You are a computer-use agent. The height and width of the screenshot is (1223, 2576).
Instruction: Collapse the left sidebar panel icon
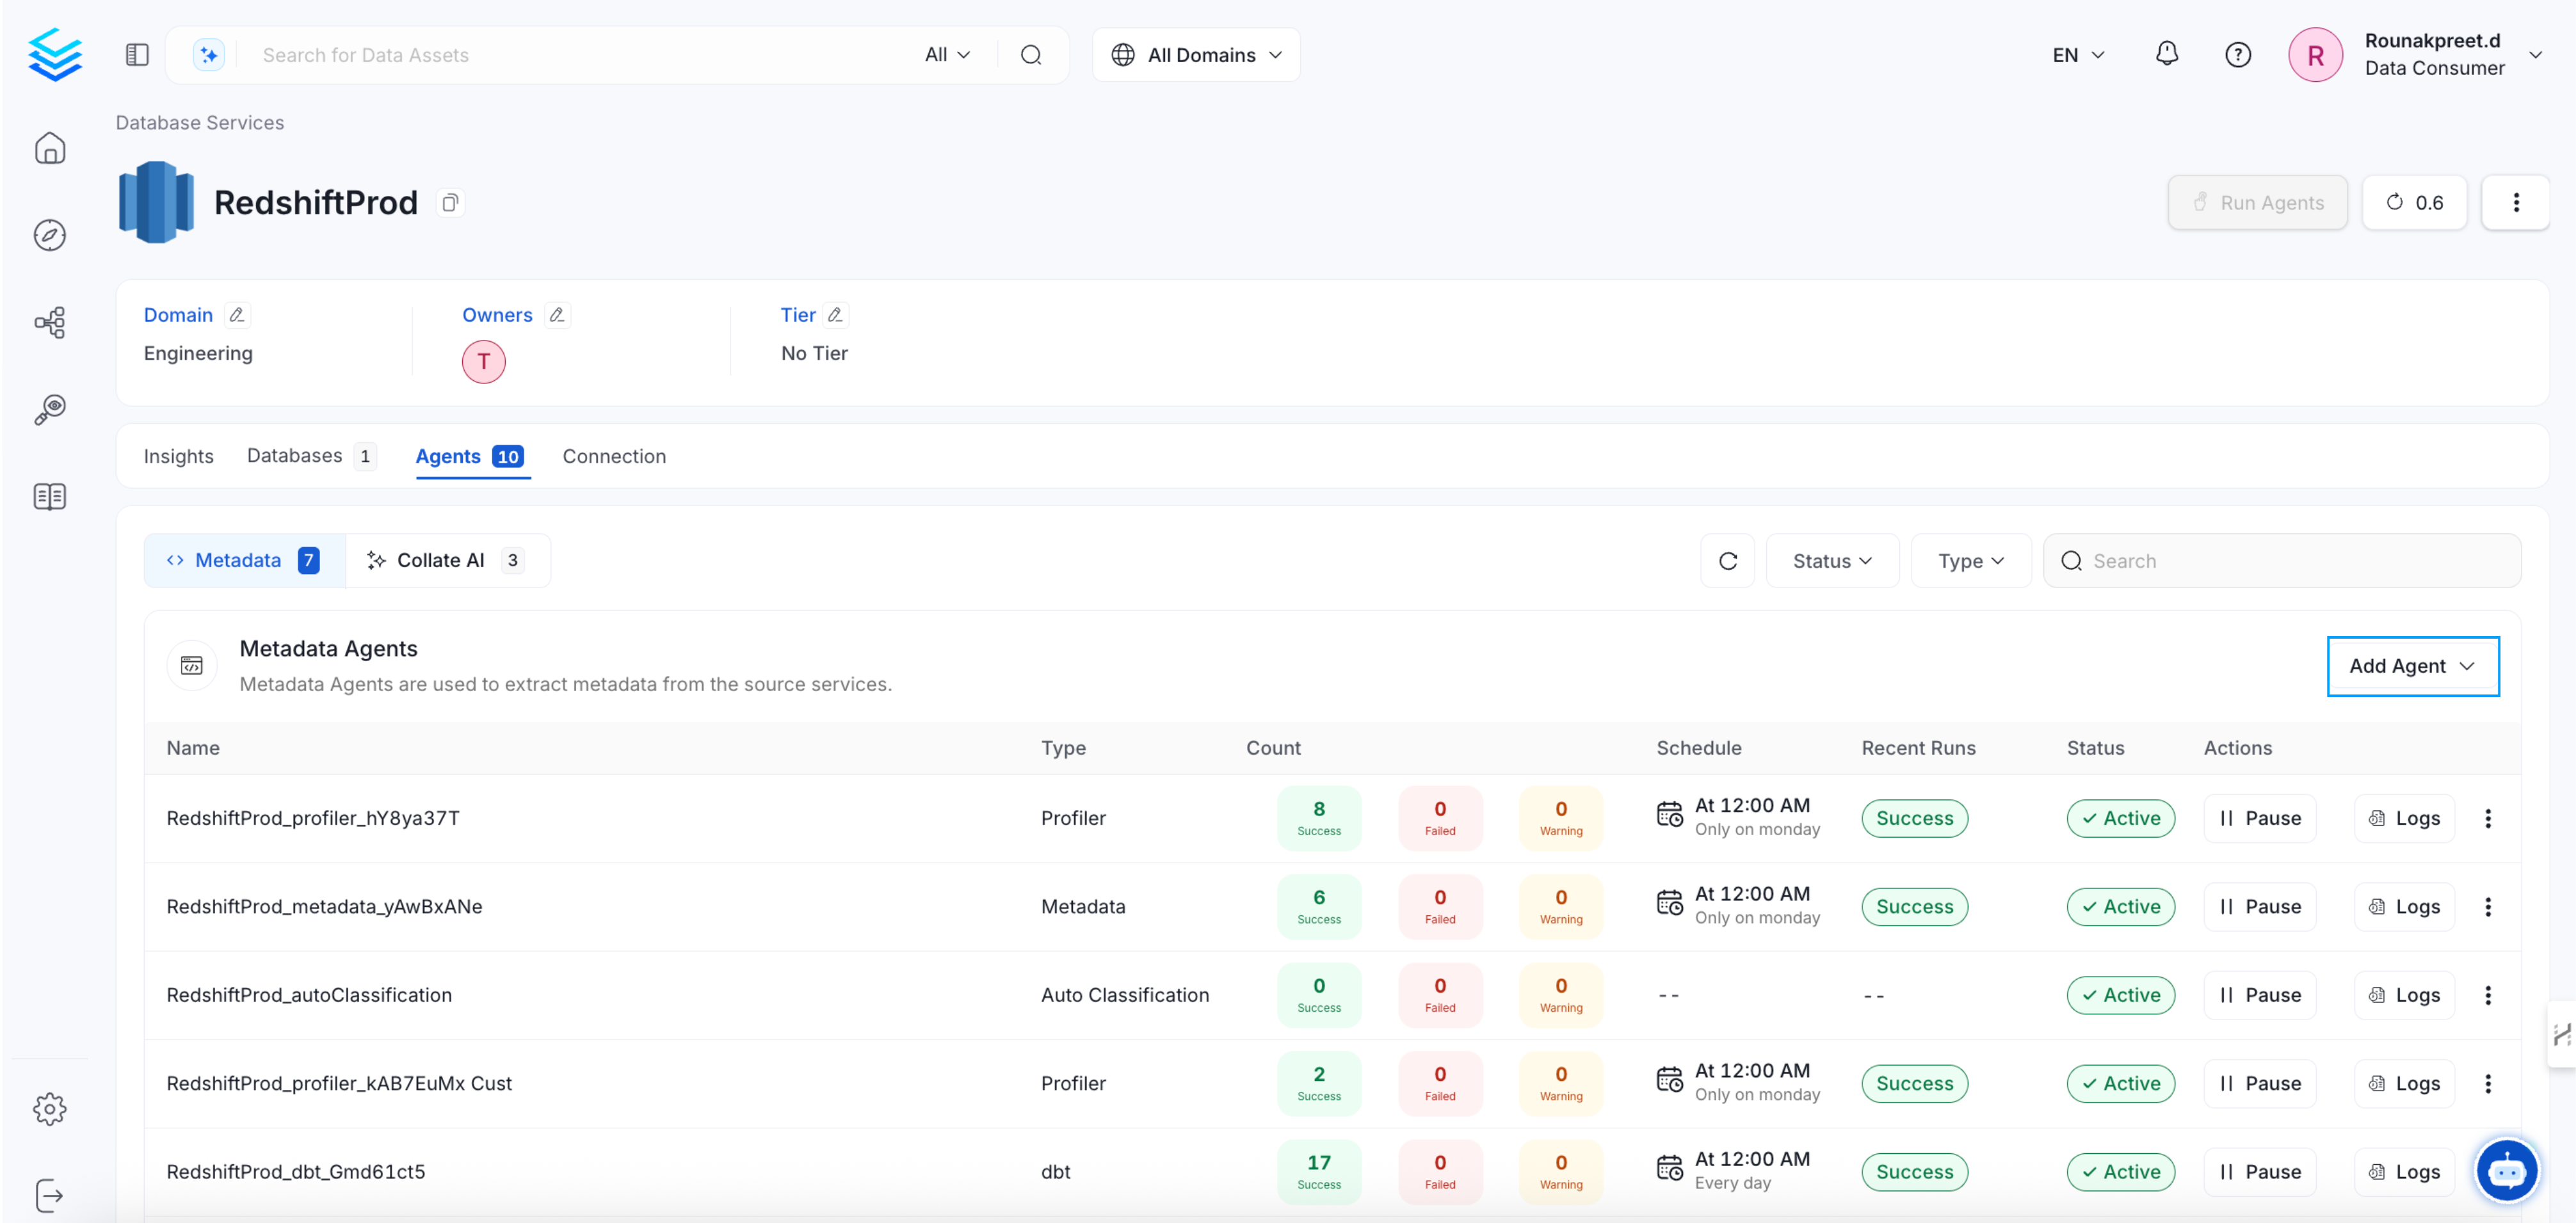137,54
